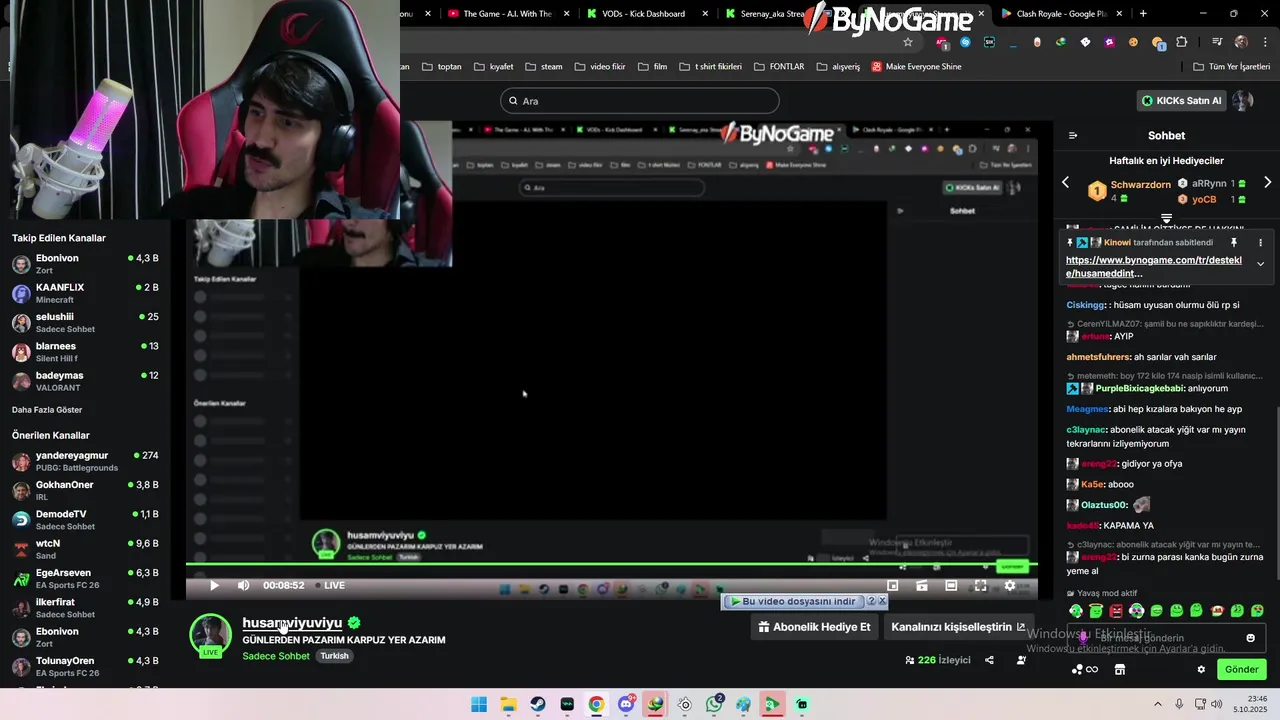Open Ebonivon channel under Takip Edilen
The width and height of the screenshot is (1280, 720).
pos(85,264)
